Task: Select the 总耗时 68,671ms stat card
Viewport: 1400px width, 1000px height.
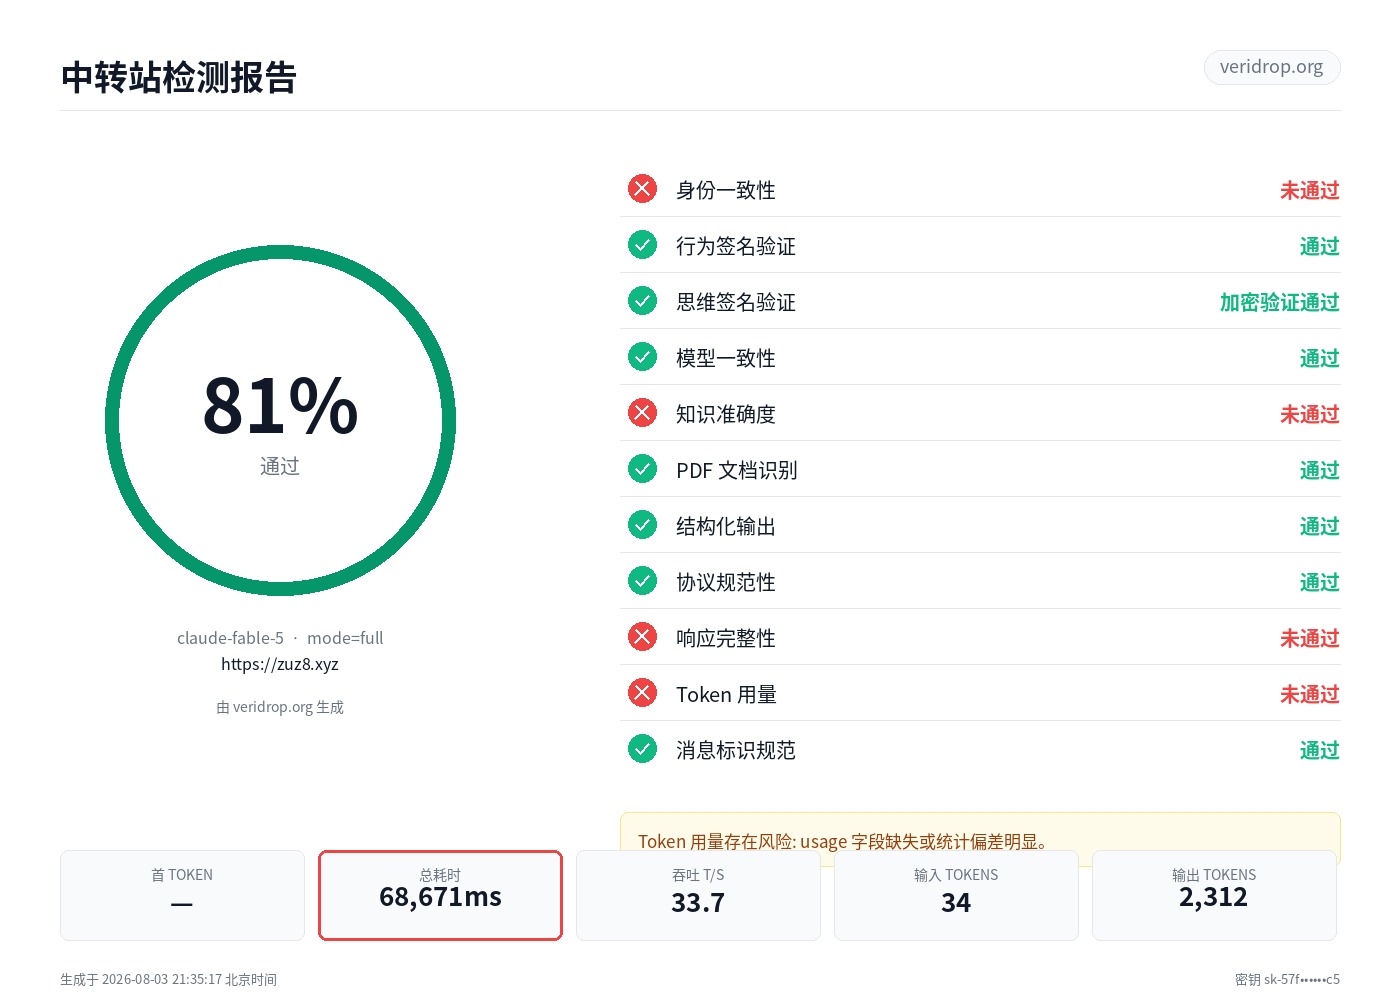Action: [x=440, y=895]
